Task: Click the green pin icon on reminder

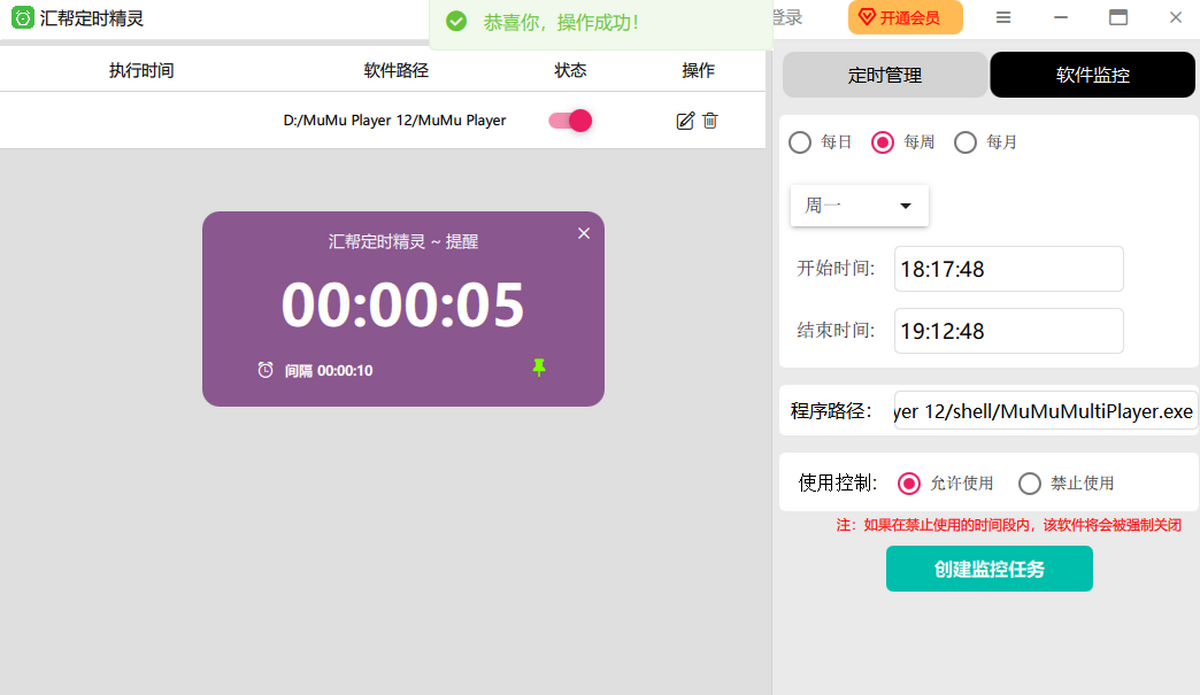Action: (x=539, y=369)
